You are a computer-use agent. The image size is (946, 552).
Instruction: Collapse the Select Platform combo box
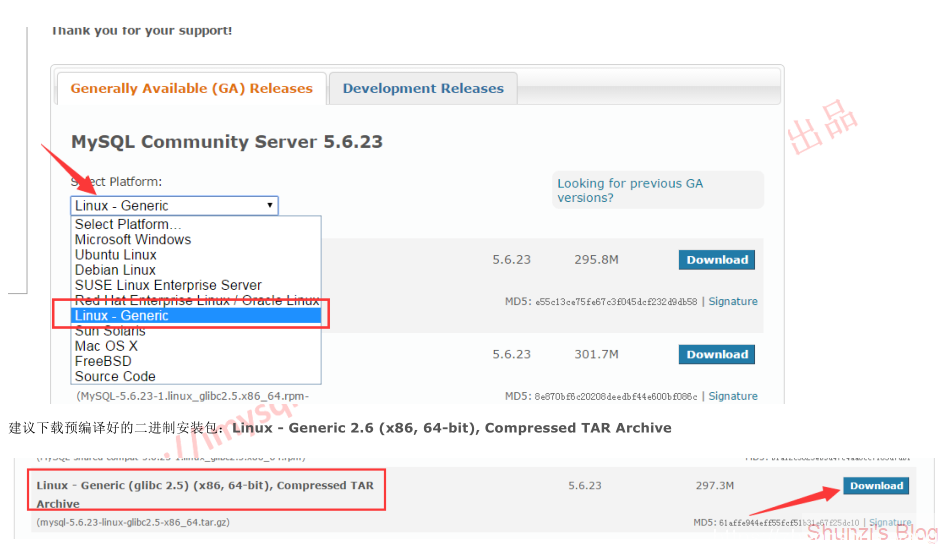pyautogui.click(x=174, y=205)
